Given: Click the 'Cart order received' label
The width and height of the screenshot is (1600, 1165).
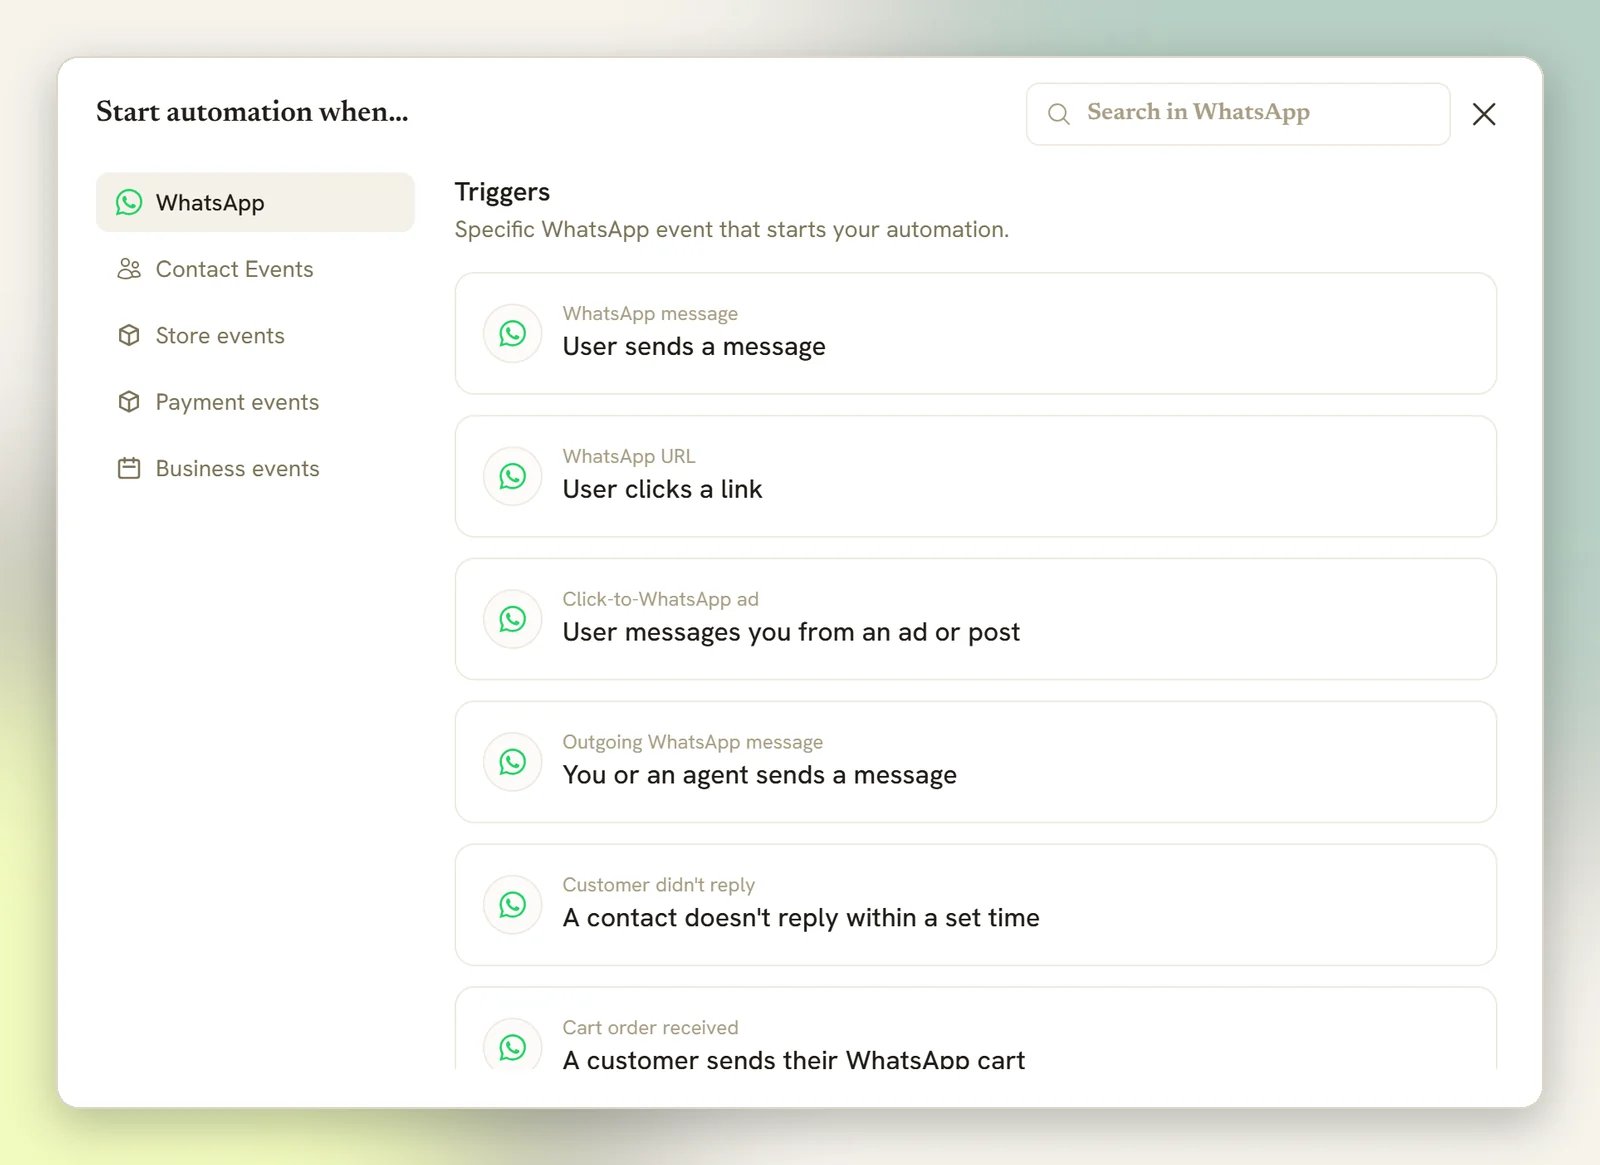Looking at the screenshot, I should [x=651, y=1028].
